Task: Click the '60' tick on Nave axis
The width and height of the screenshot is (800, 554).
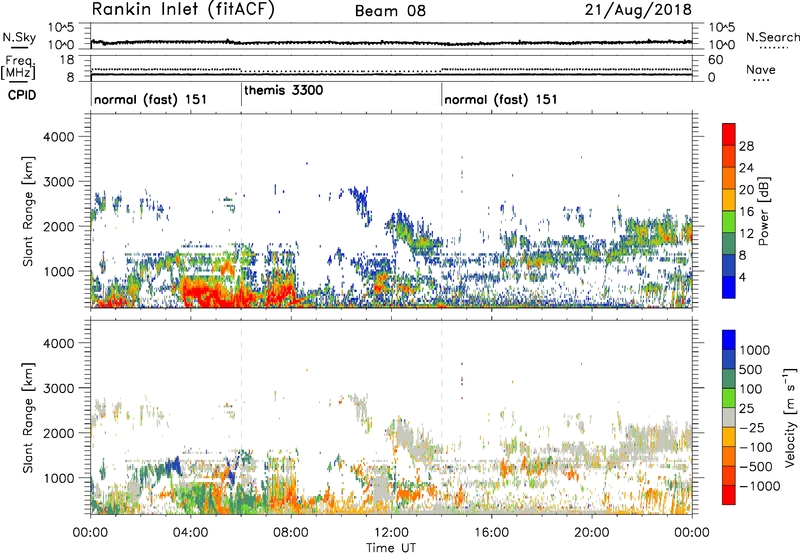Action: coord(715,60)
